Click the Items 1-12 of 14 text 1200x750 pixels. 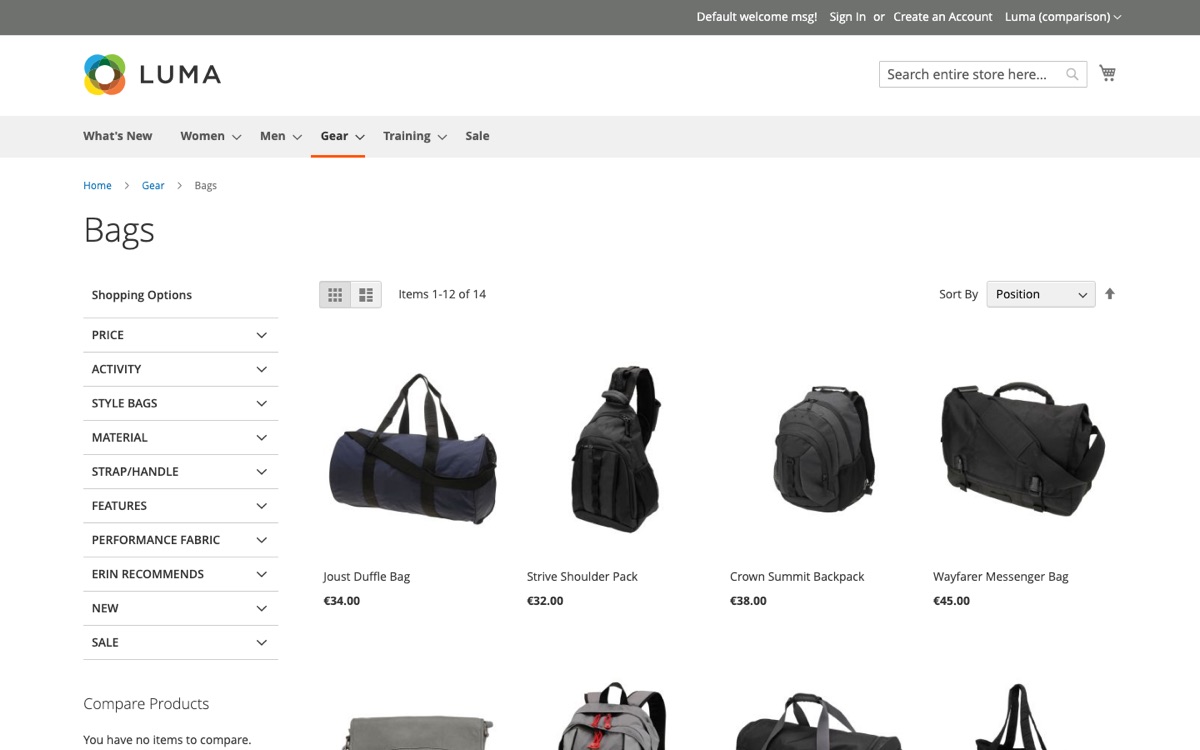[x=442, y=294]
